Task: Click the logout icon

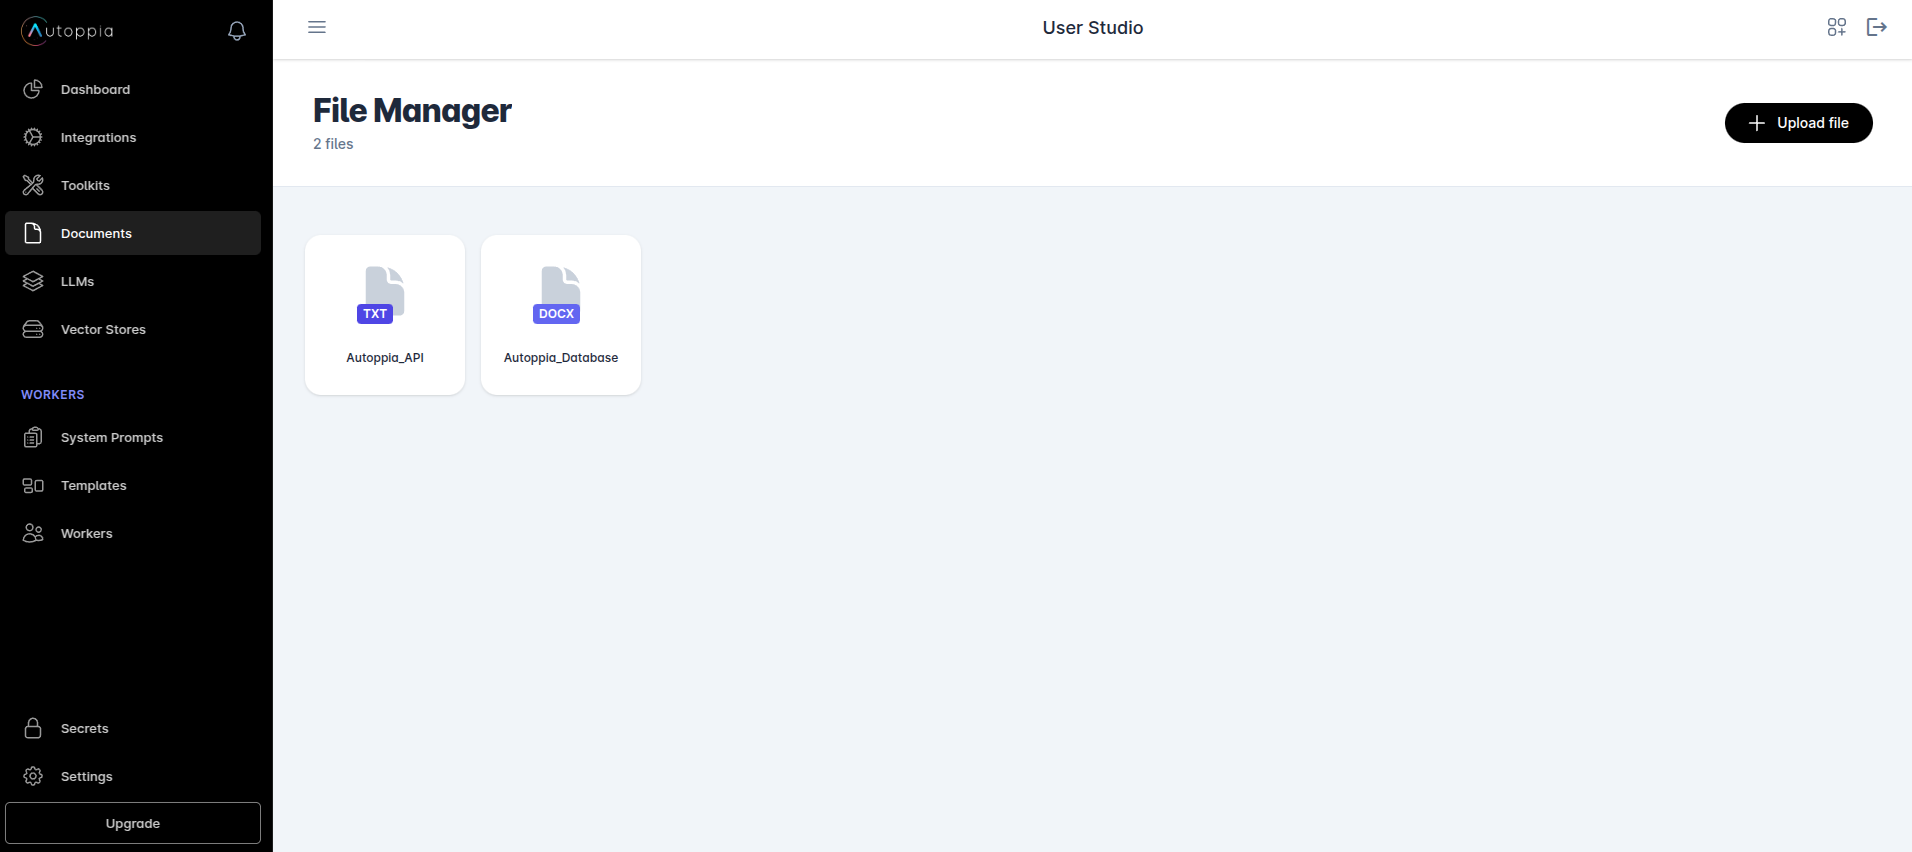Action: [1876, 27]
